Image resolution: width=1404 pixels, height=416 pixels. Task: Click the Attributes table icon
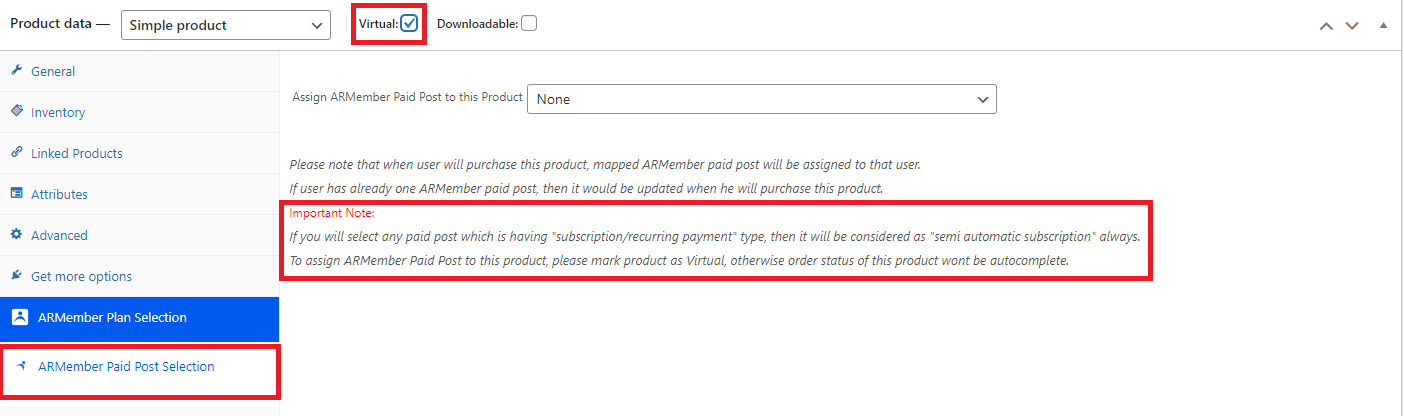pyautogui.click(x=16, y=194)
